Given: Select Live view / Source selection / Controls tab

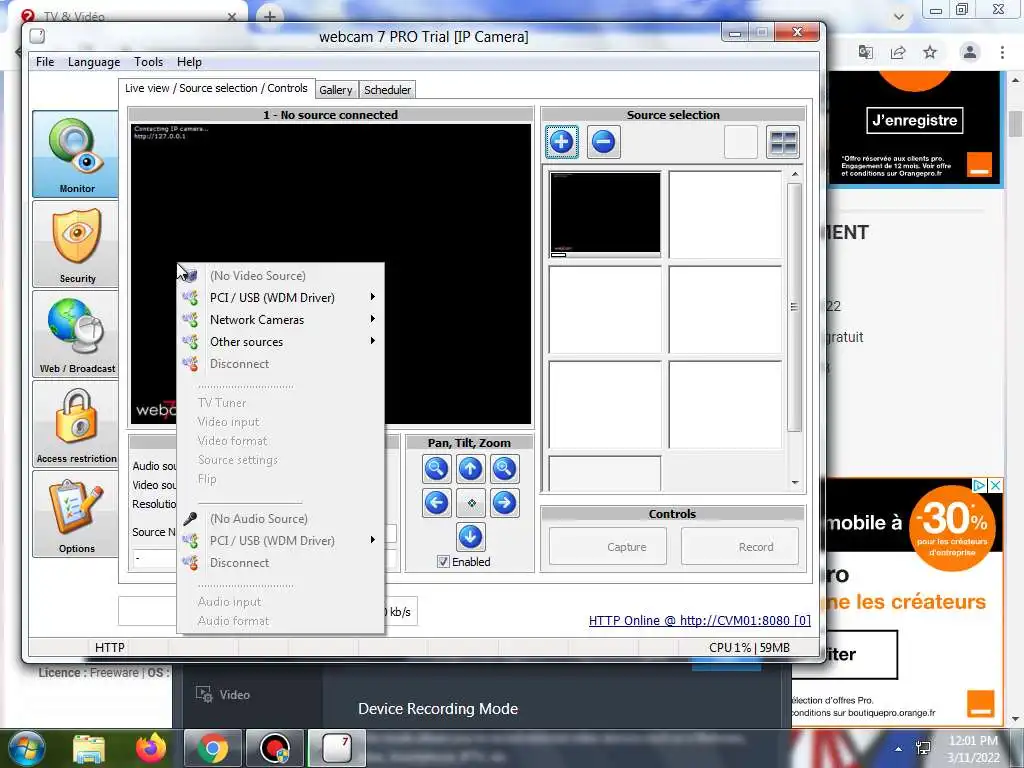Looking at the screenshot, I should 216,88.
